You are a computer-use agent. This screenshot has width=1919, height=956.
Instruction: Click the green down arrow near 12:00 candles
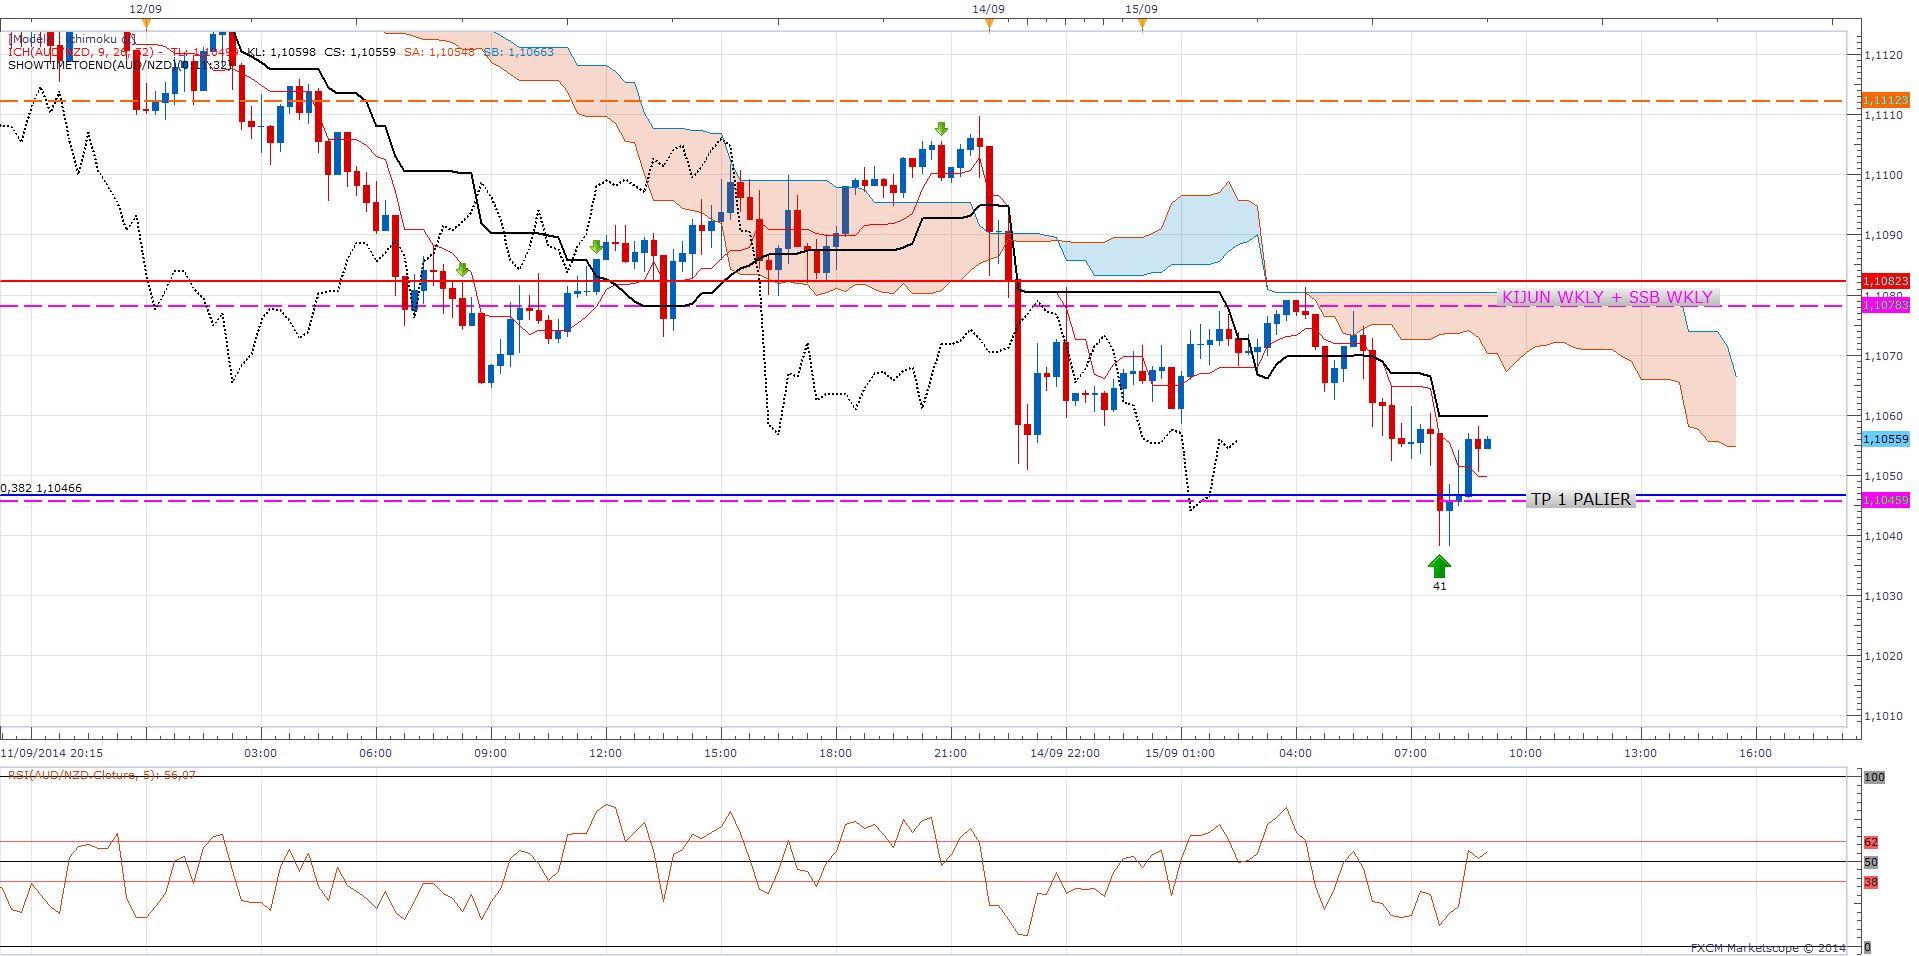point(597,247)
